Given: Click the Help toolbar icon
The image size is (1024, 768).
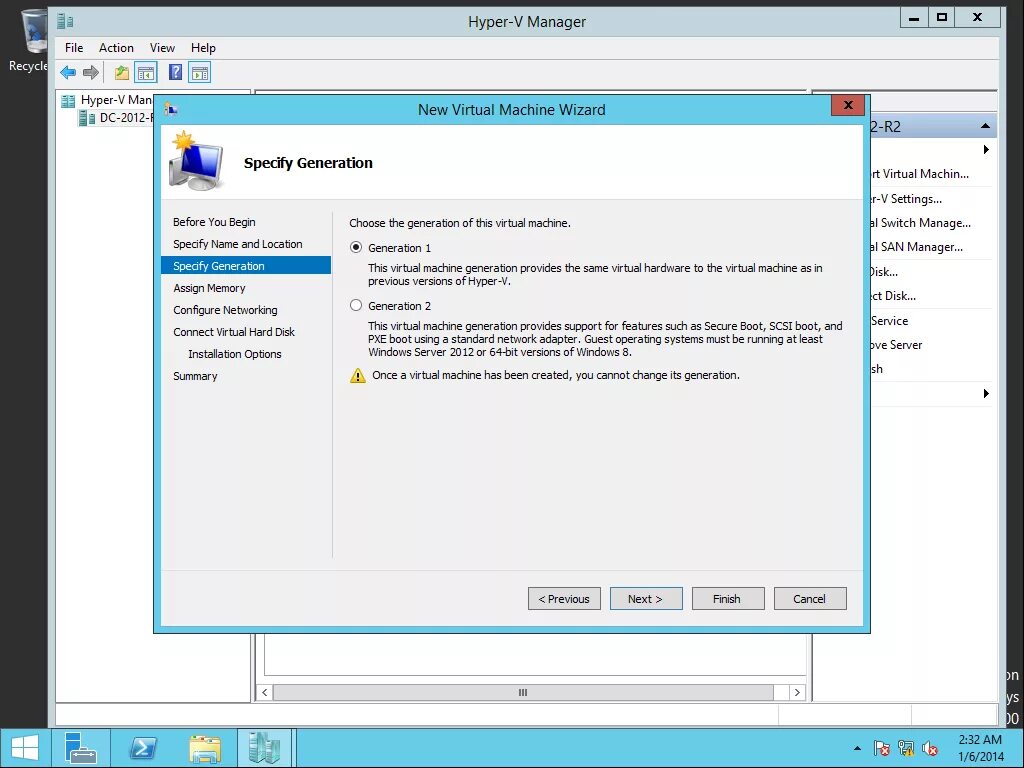Looking at the screenshot, I should point(176,72).
